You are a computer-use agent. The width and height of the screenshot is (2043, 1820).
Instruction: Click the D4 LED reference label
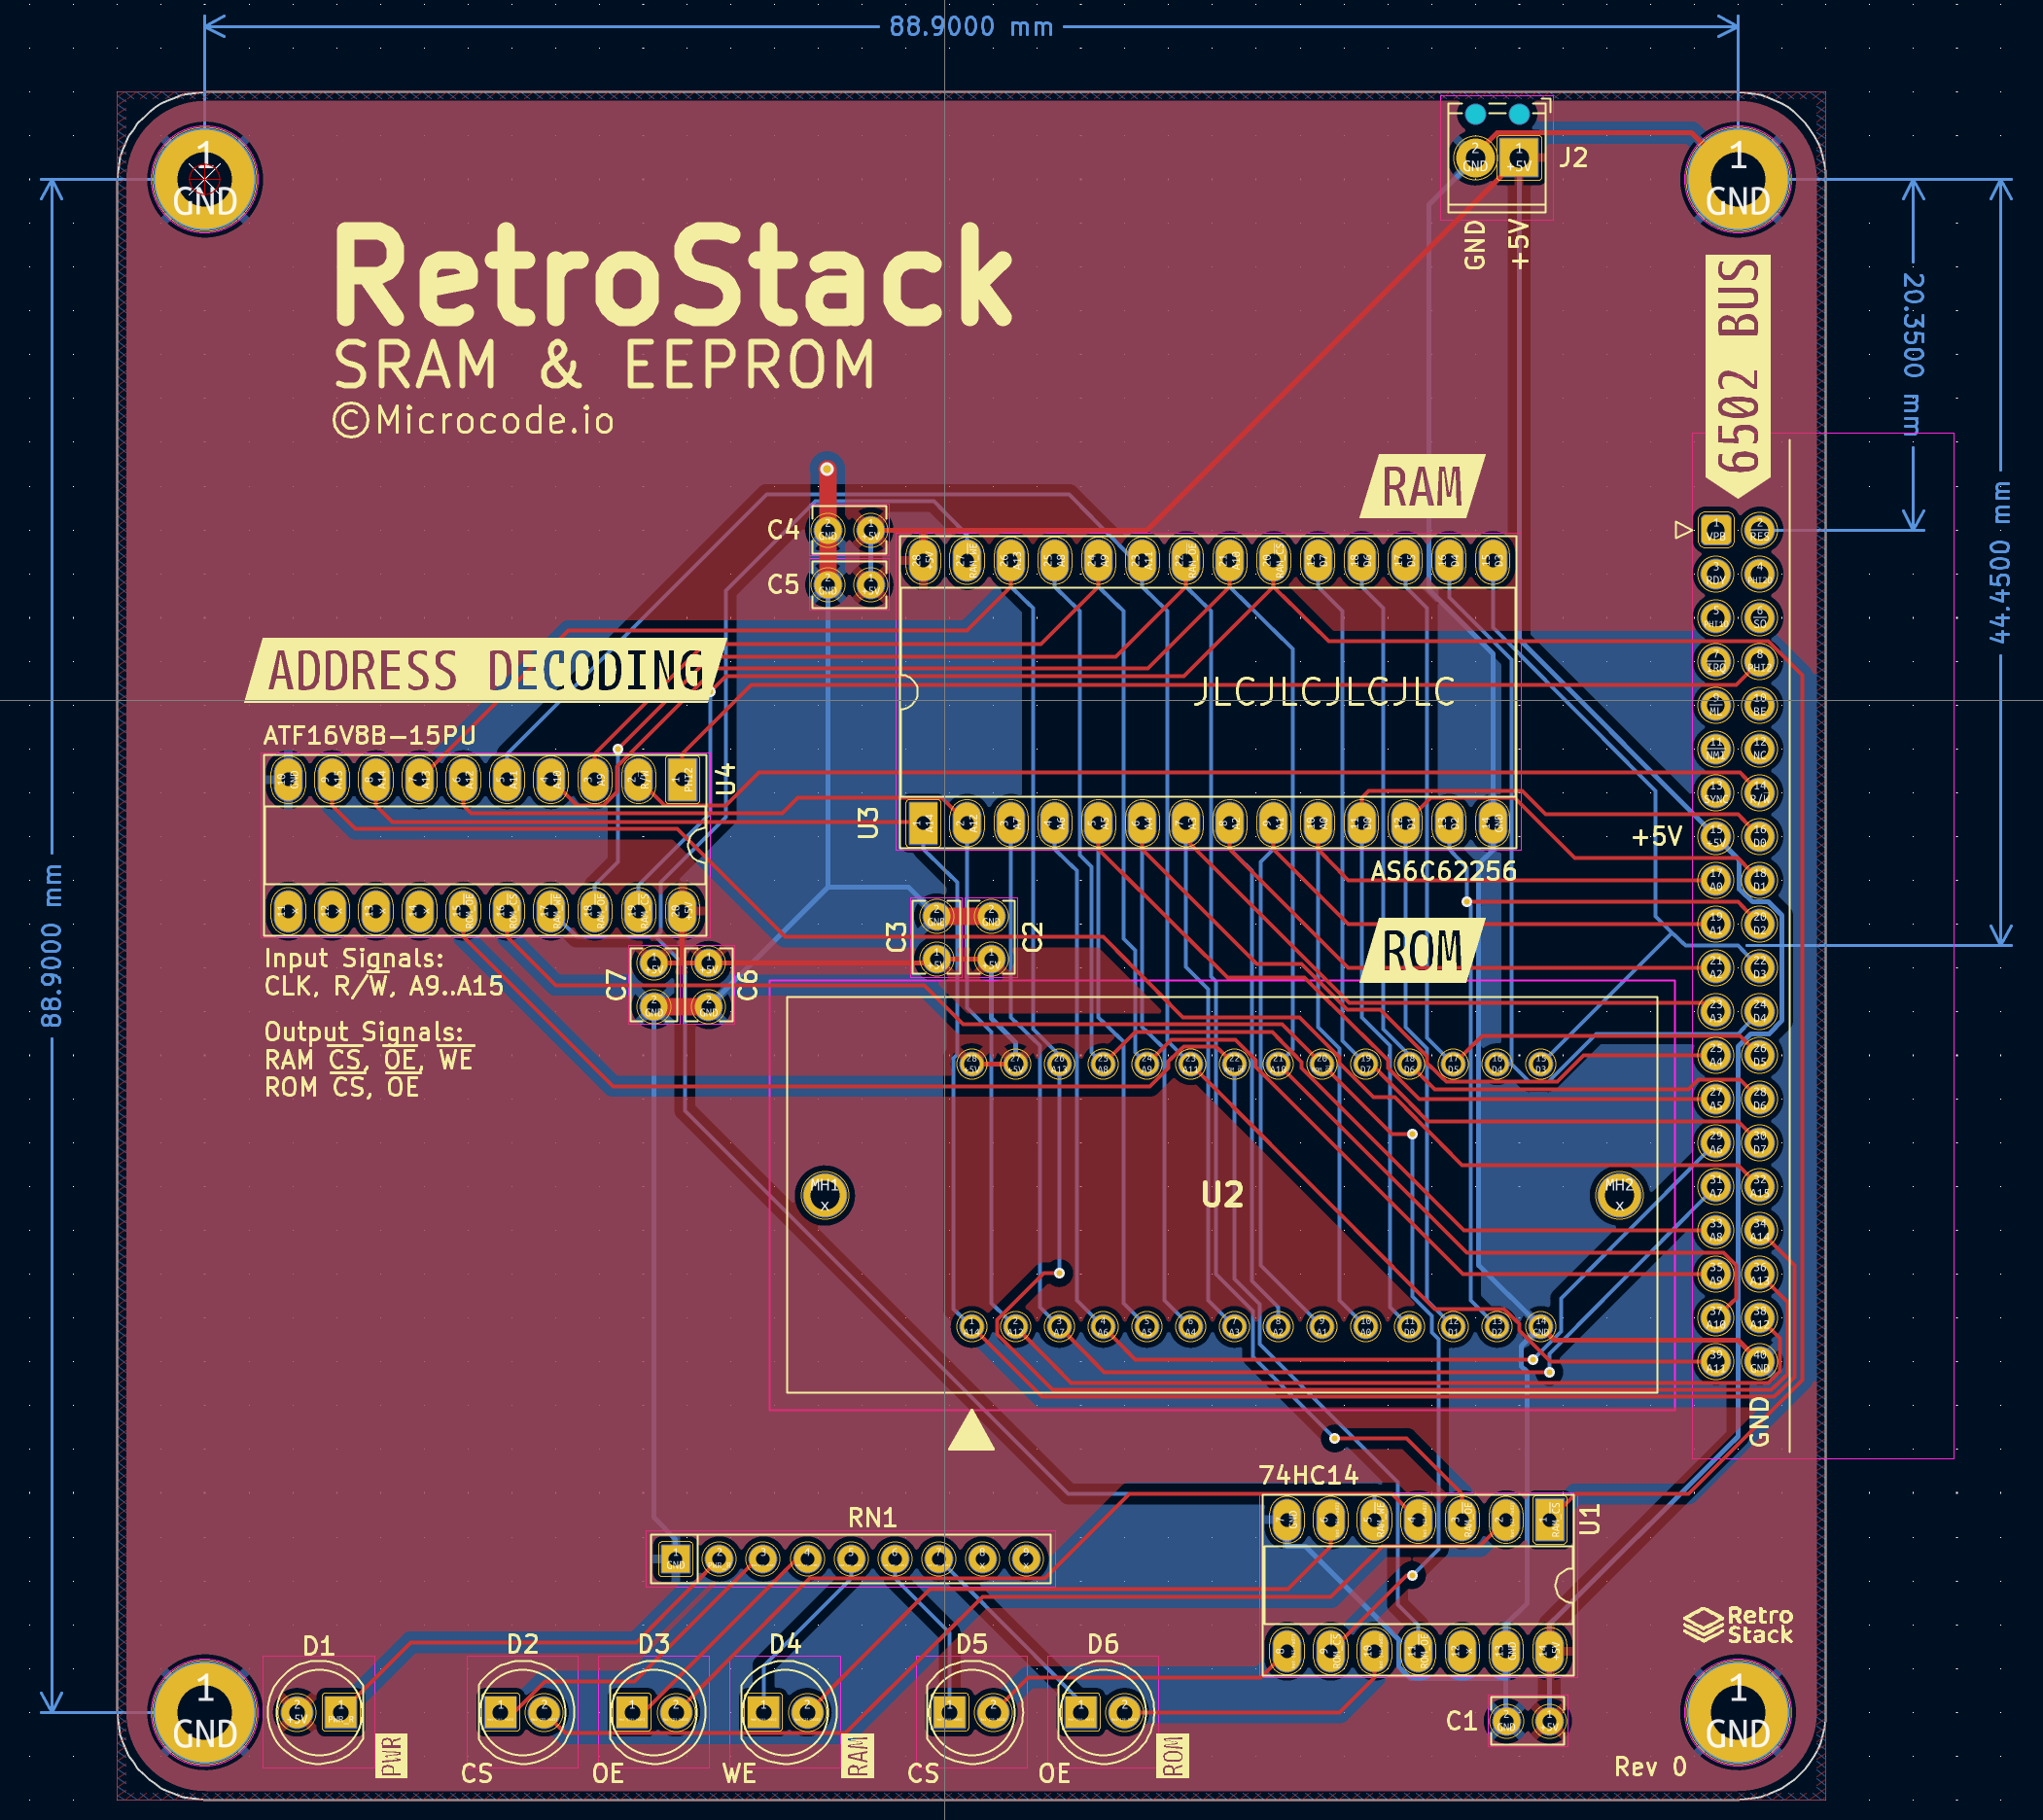click(x=785, y=1645)
